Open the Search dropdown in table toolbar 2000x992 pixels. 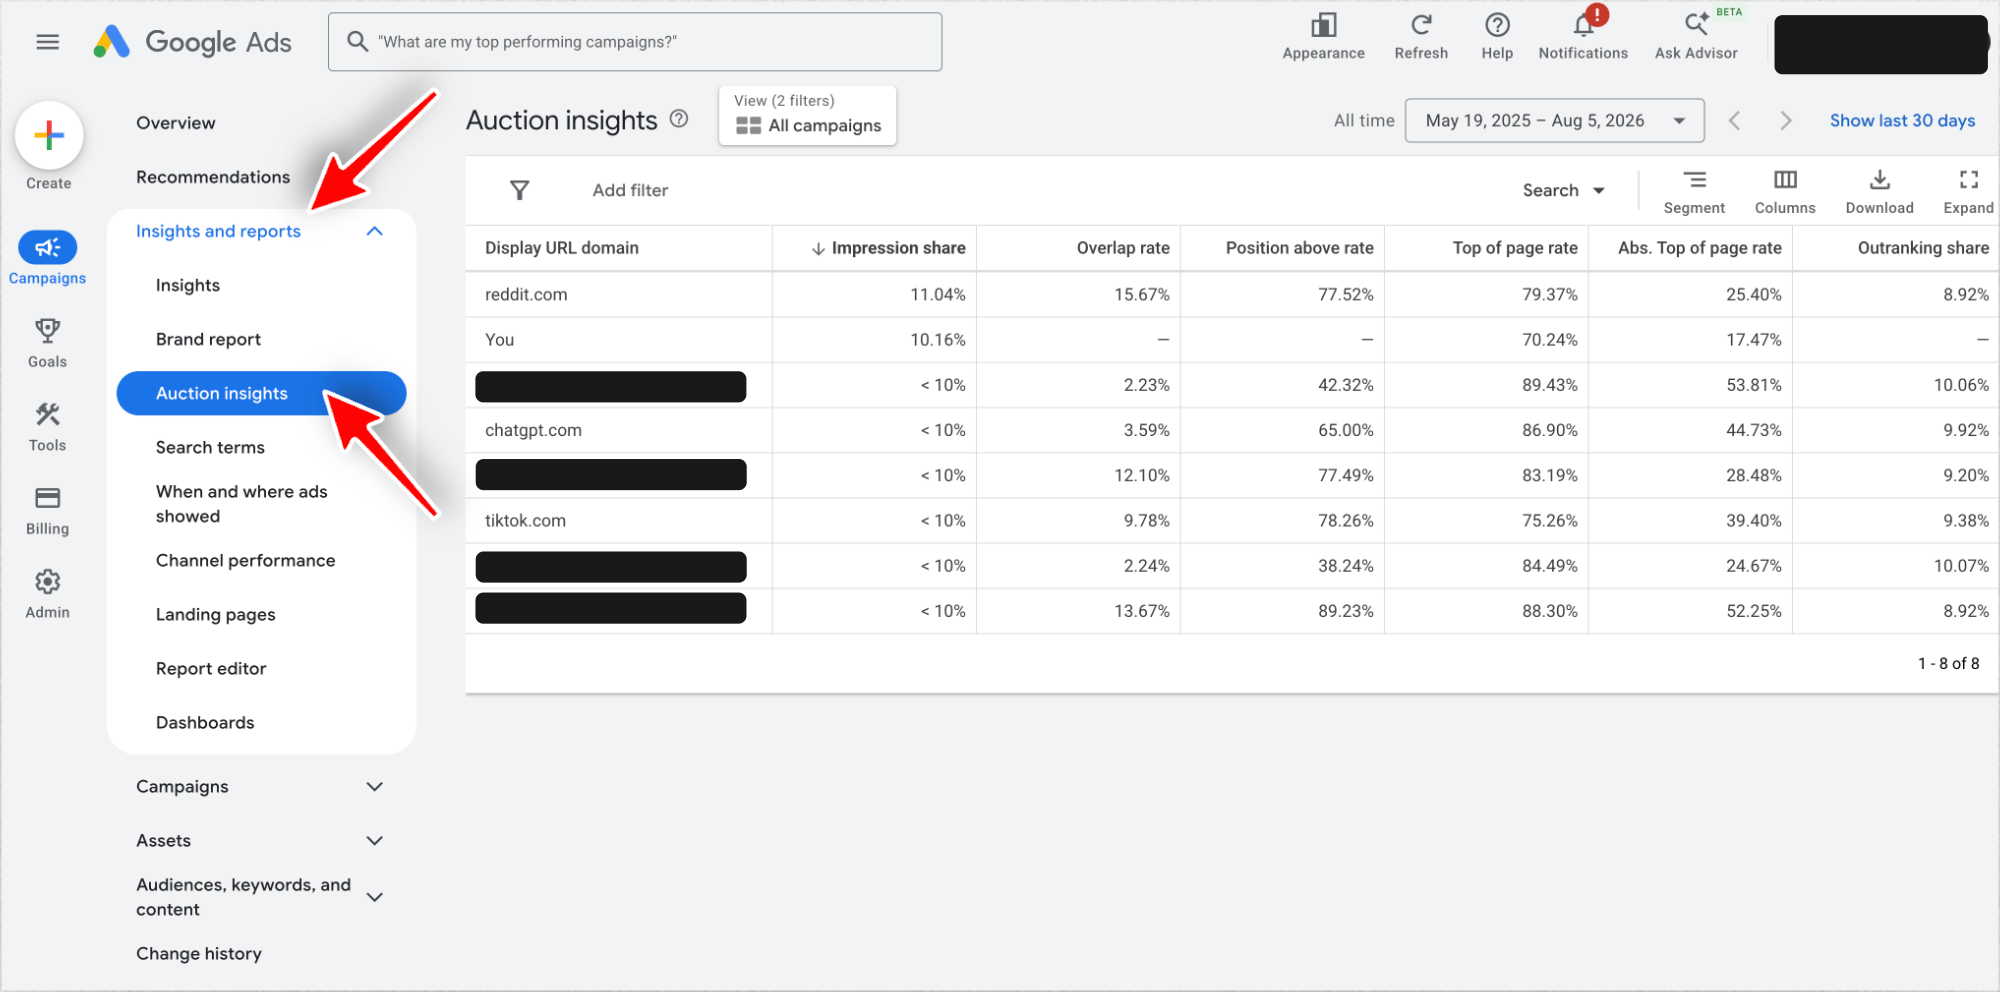(x=1563, y=190)
